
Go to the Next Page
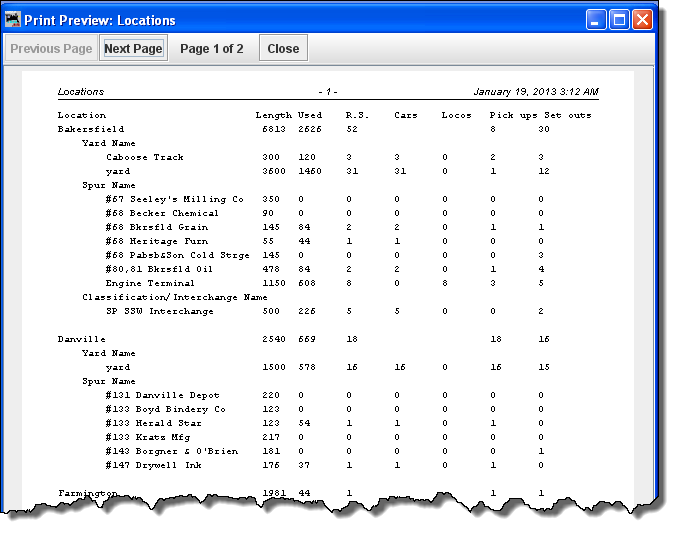pyautogui.click(x=133, y=48)
